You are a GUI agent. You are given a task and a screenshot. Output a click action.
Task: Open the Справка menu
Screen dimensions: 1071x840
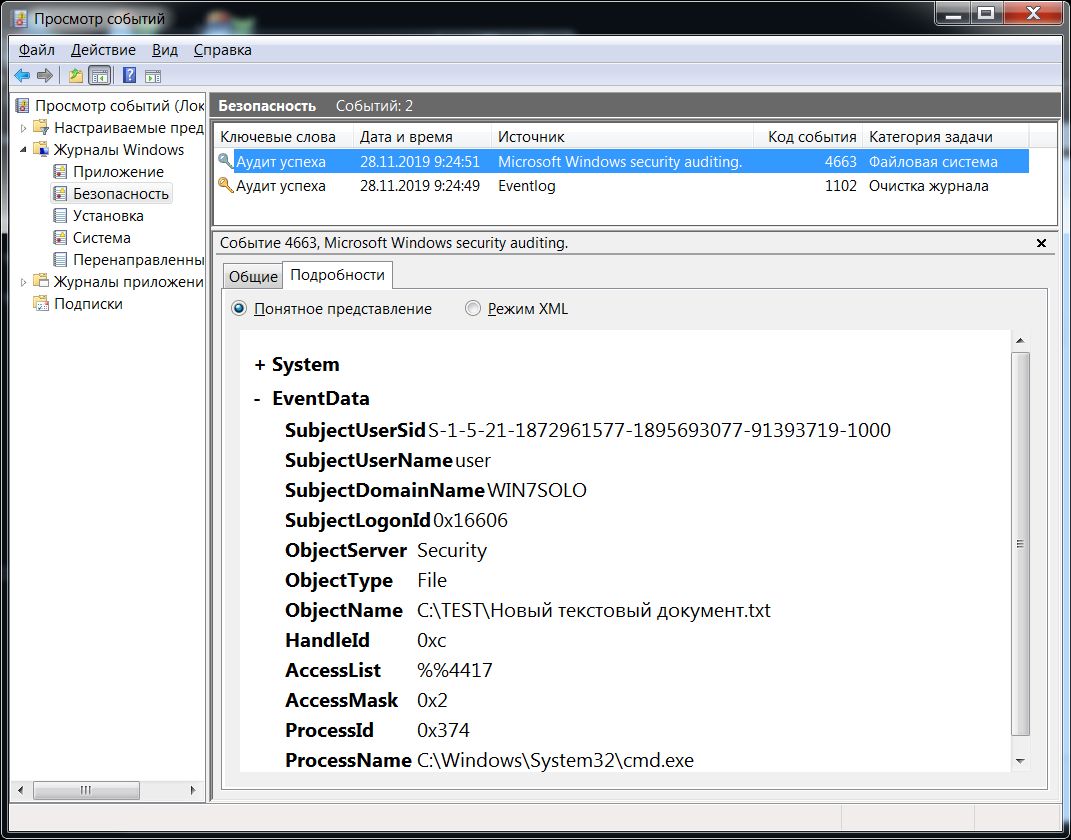coord(223,50)
